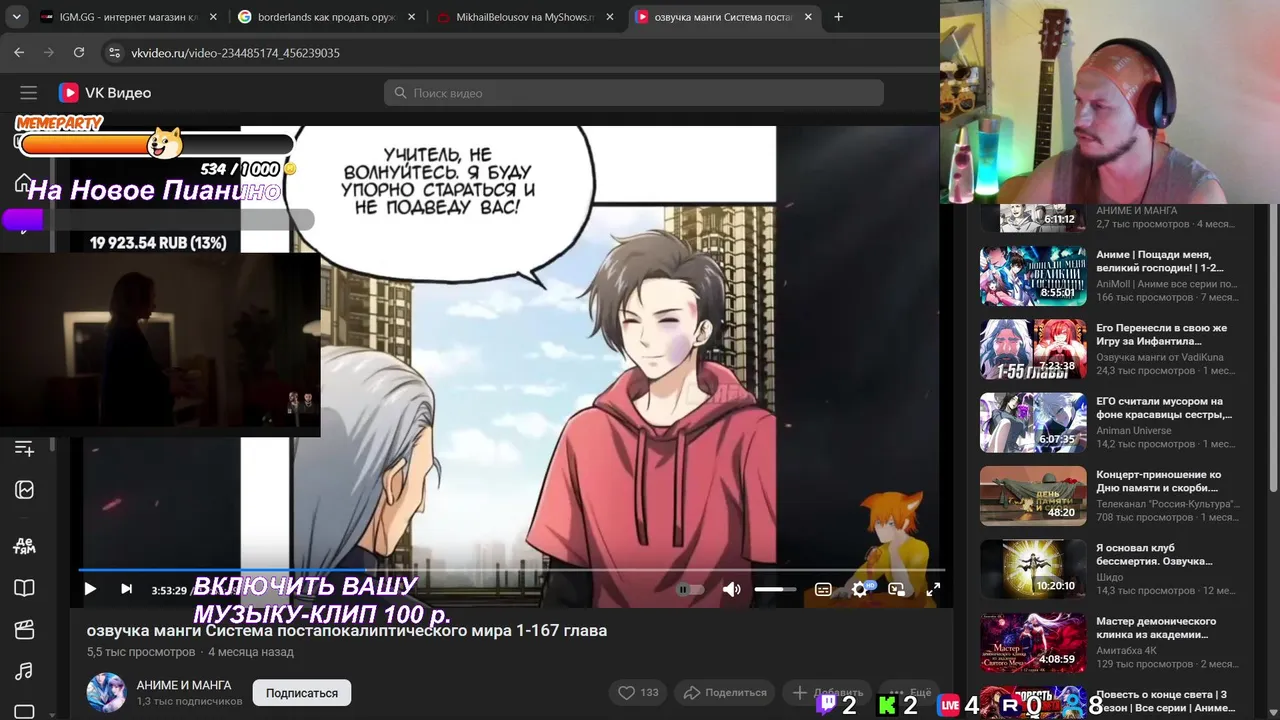
Task: Open the Аниме | Пощади меня title link
Action: pos(1160,262)
